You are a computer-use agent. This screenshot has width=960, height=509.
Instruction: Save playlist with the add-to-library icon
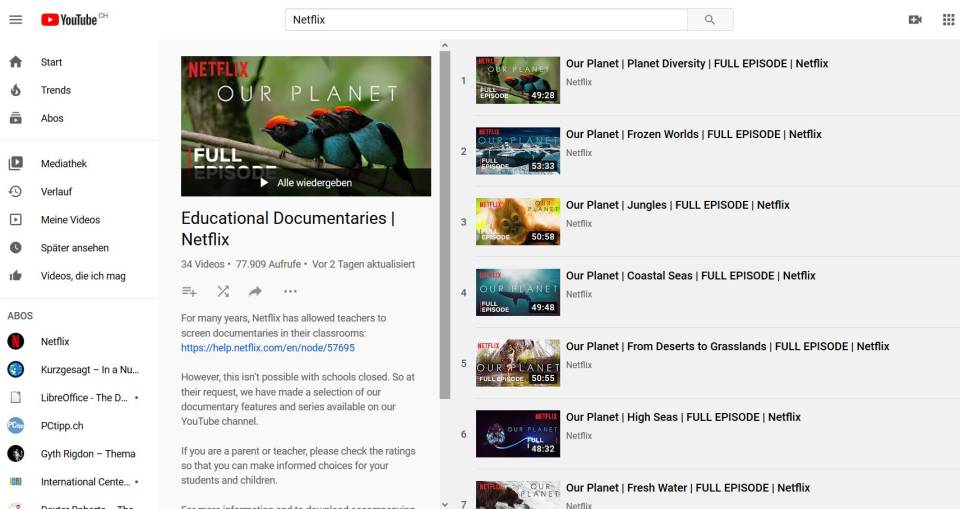189,292
